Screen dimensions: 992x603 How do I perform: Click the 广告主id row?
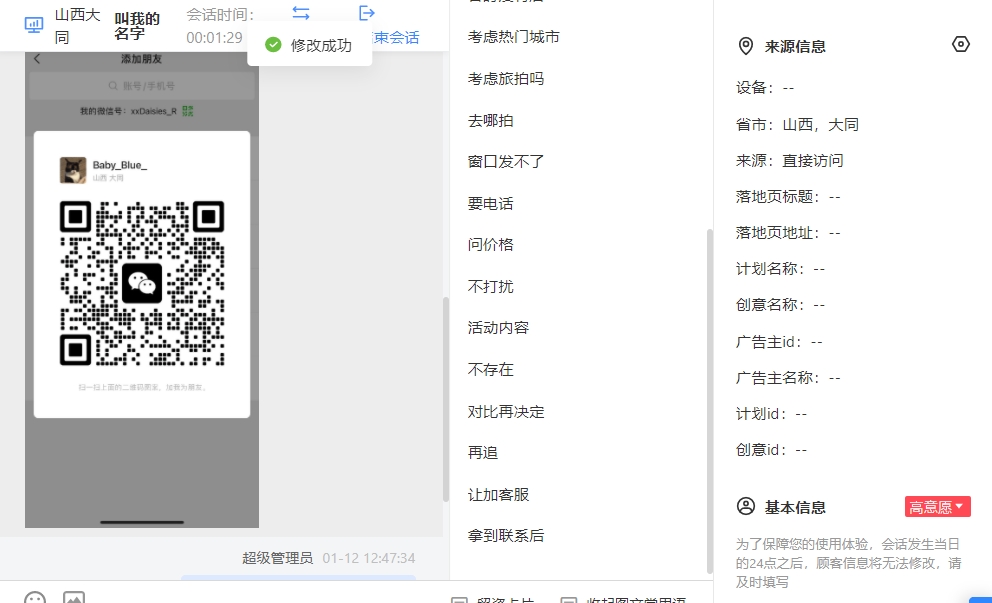point(779,342)
